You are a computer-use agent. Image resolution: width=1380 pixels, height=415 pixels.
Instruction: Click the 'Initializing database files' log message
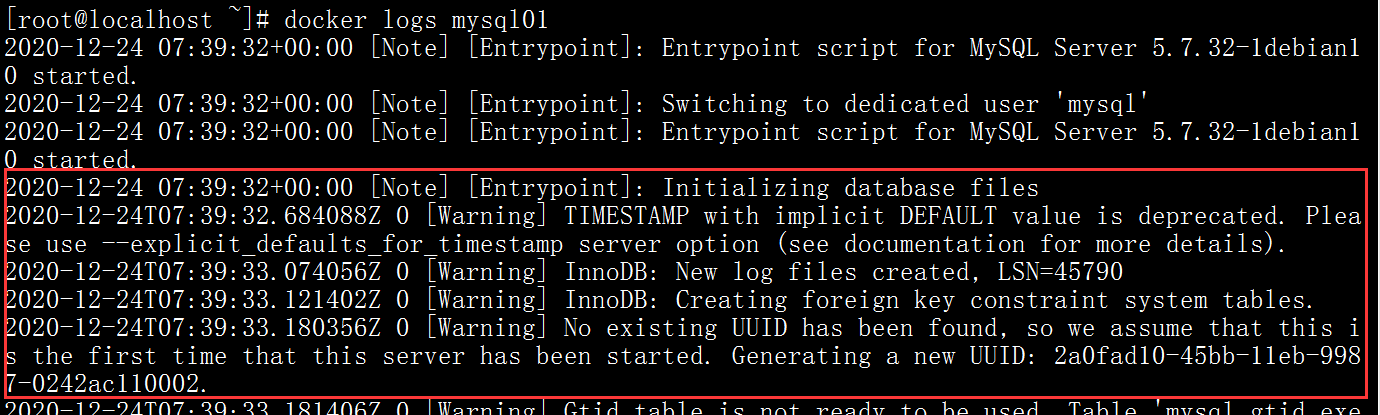coord(851,188)
